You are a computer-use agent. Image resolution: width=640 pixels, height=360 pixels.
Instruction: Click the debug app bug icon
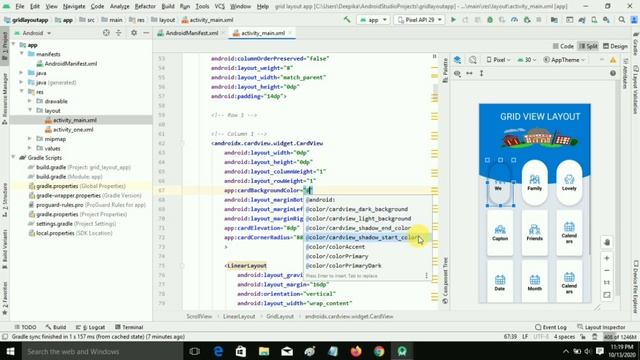click(x=490, y=20)
